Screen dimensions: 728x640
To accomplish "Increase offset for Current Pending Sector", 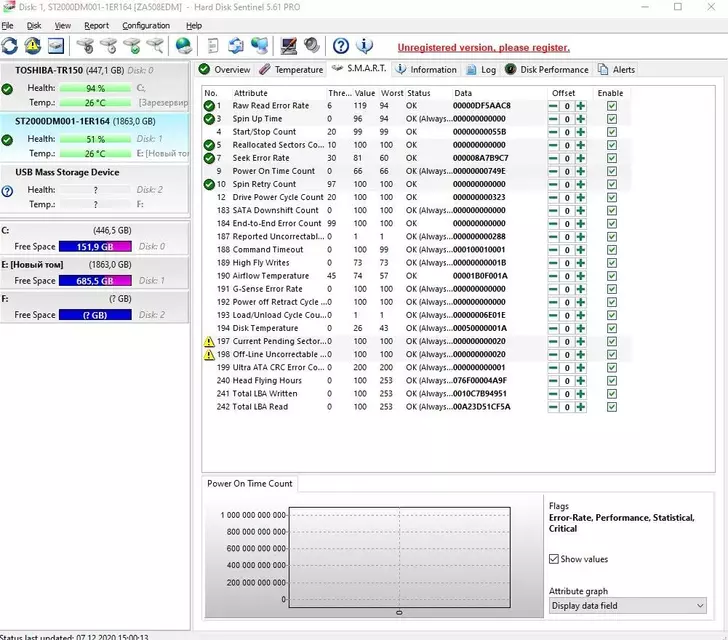I will (580, 342).
